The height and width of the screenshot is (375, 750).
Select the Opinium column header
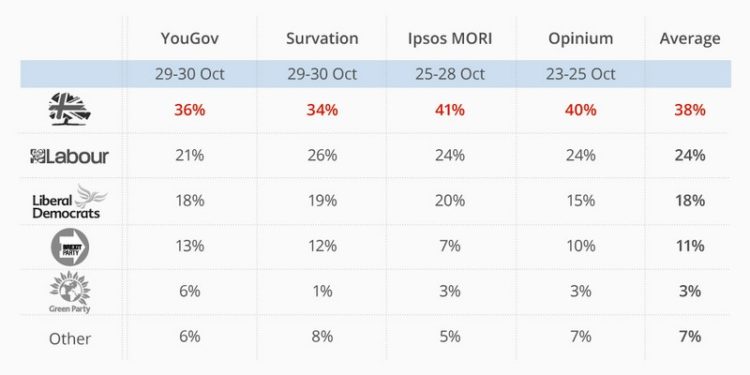581,38
